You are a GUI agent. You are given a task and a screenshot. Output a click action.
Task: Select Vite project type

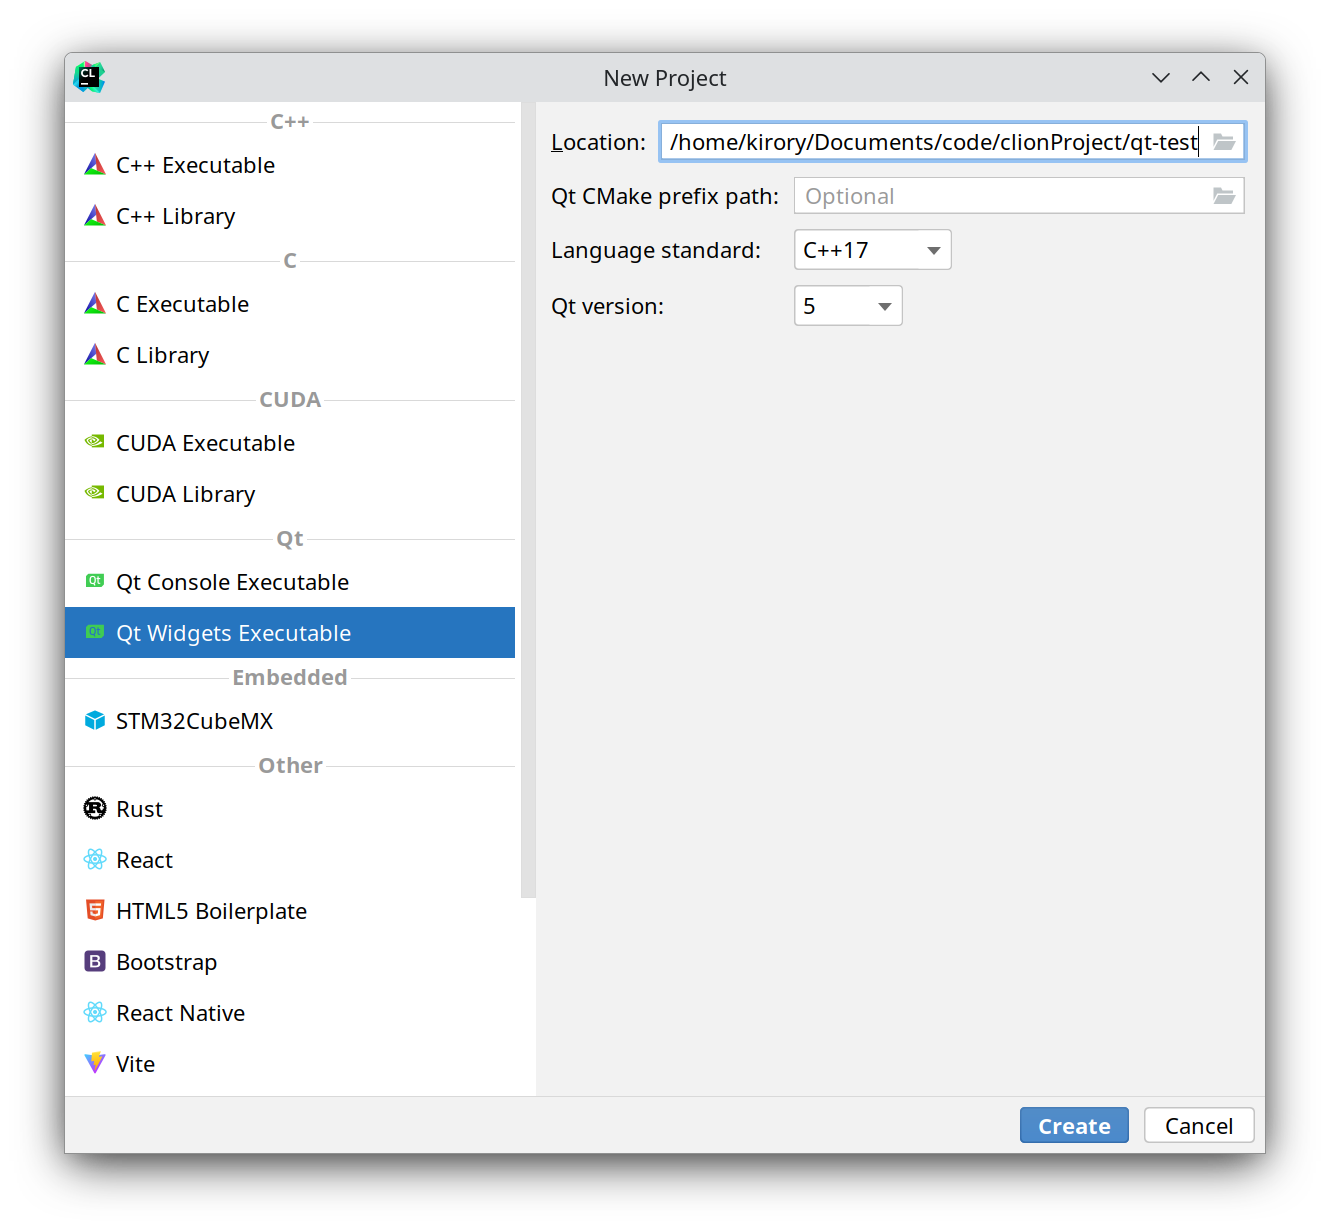click(x=290, y=1064)
